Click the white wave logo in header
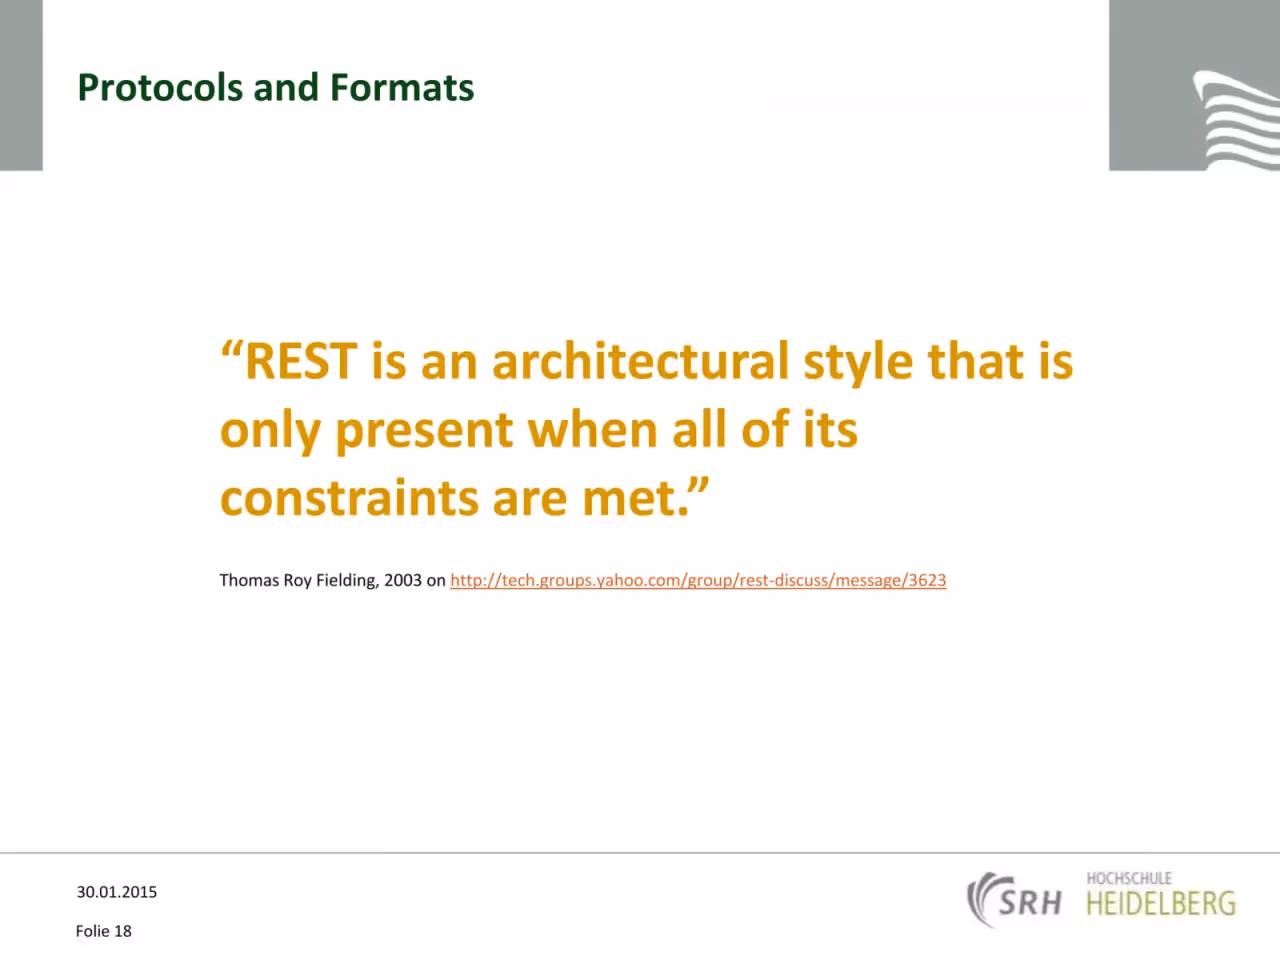This screenshot has width=1280, height=960. [x=1237, y=119]
